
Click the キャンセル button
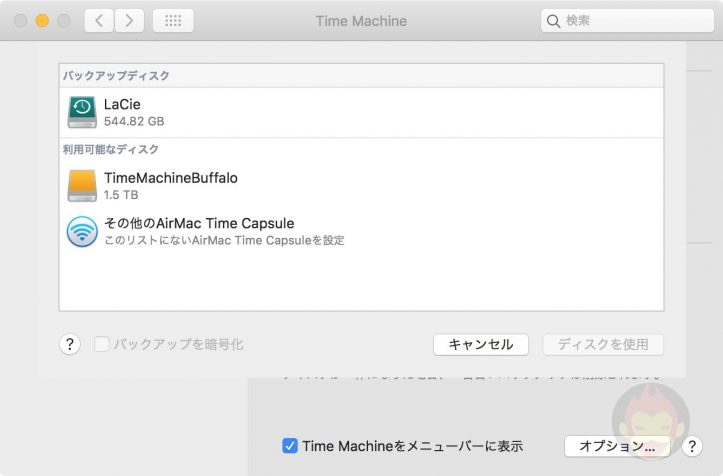pyautogui.click(x=480, y=345)
